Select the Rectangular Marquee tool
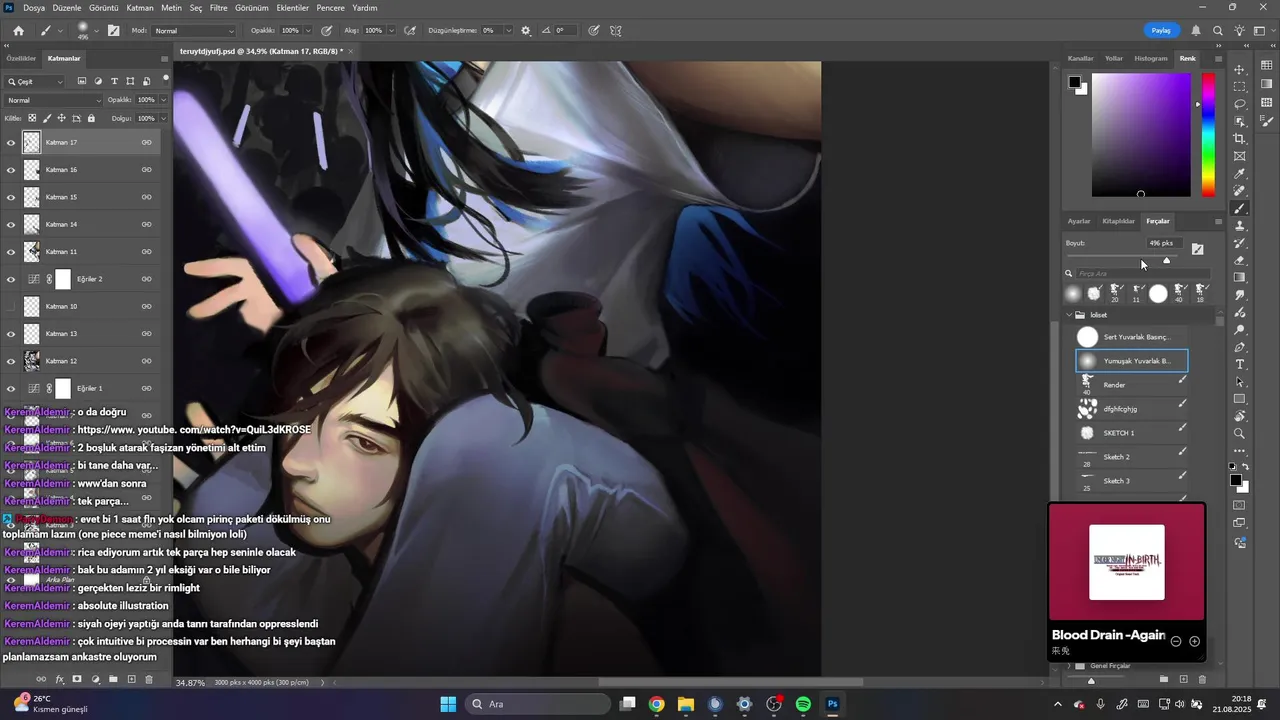The width and height of the screenshot is (1280, 720). tap(1240, 87)
